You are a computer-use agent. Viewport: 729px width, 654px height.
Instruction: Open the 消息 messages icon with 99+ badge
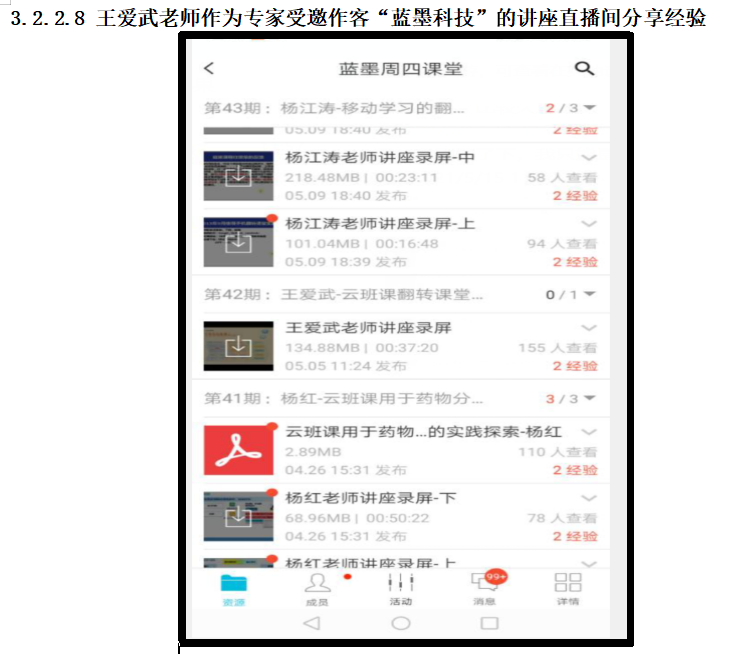486,588
